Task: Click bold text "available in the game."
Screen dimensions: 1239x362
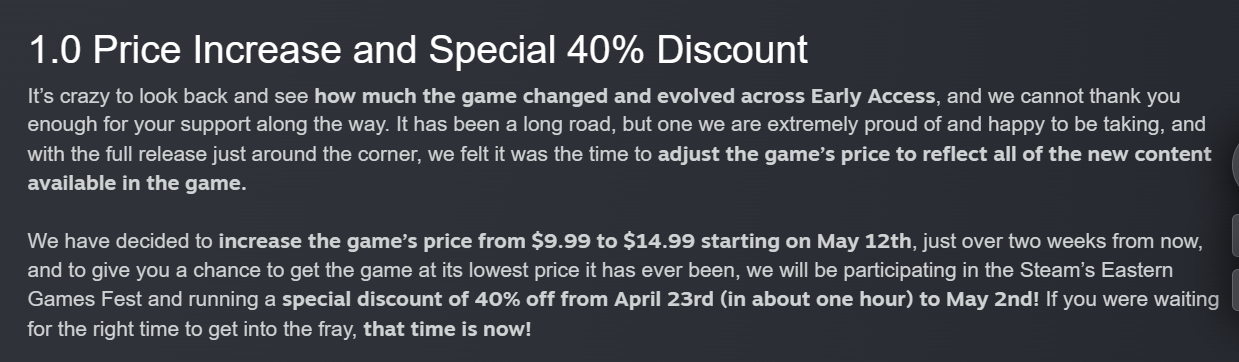Action: [x=137, y=184]
